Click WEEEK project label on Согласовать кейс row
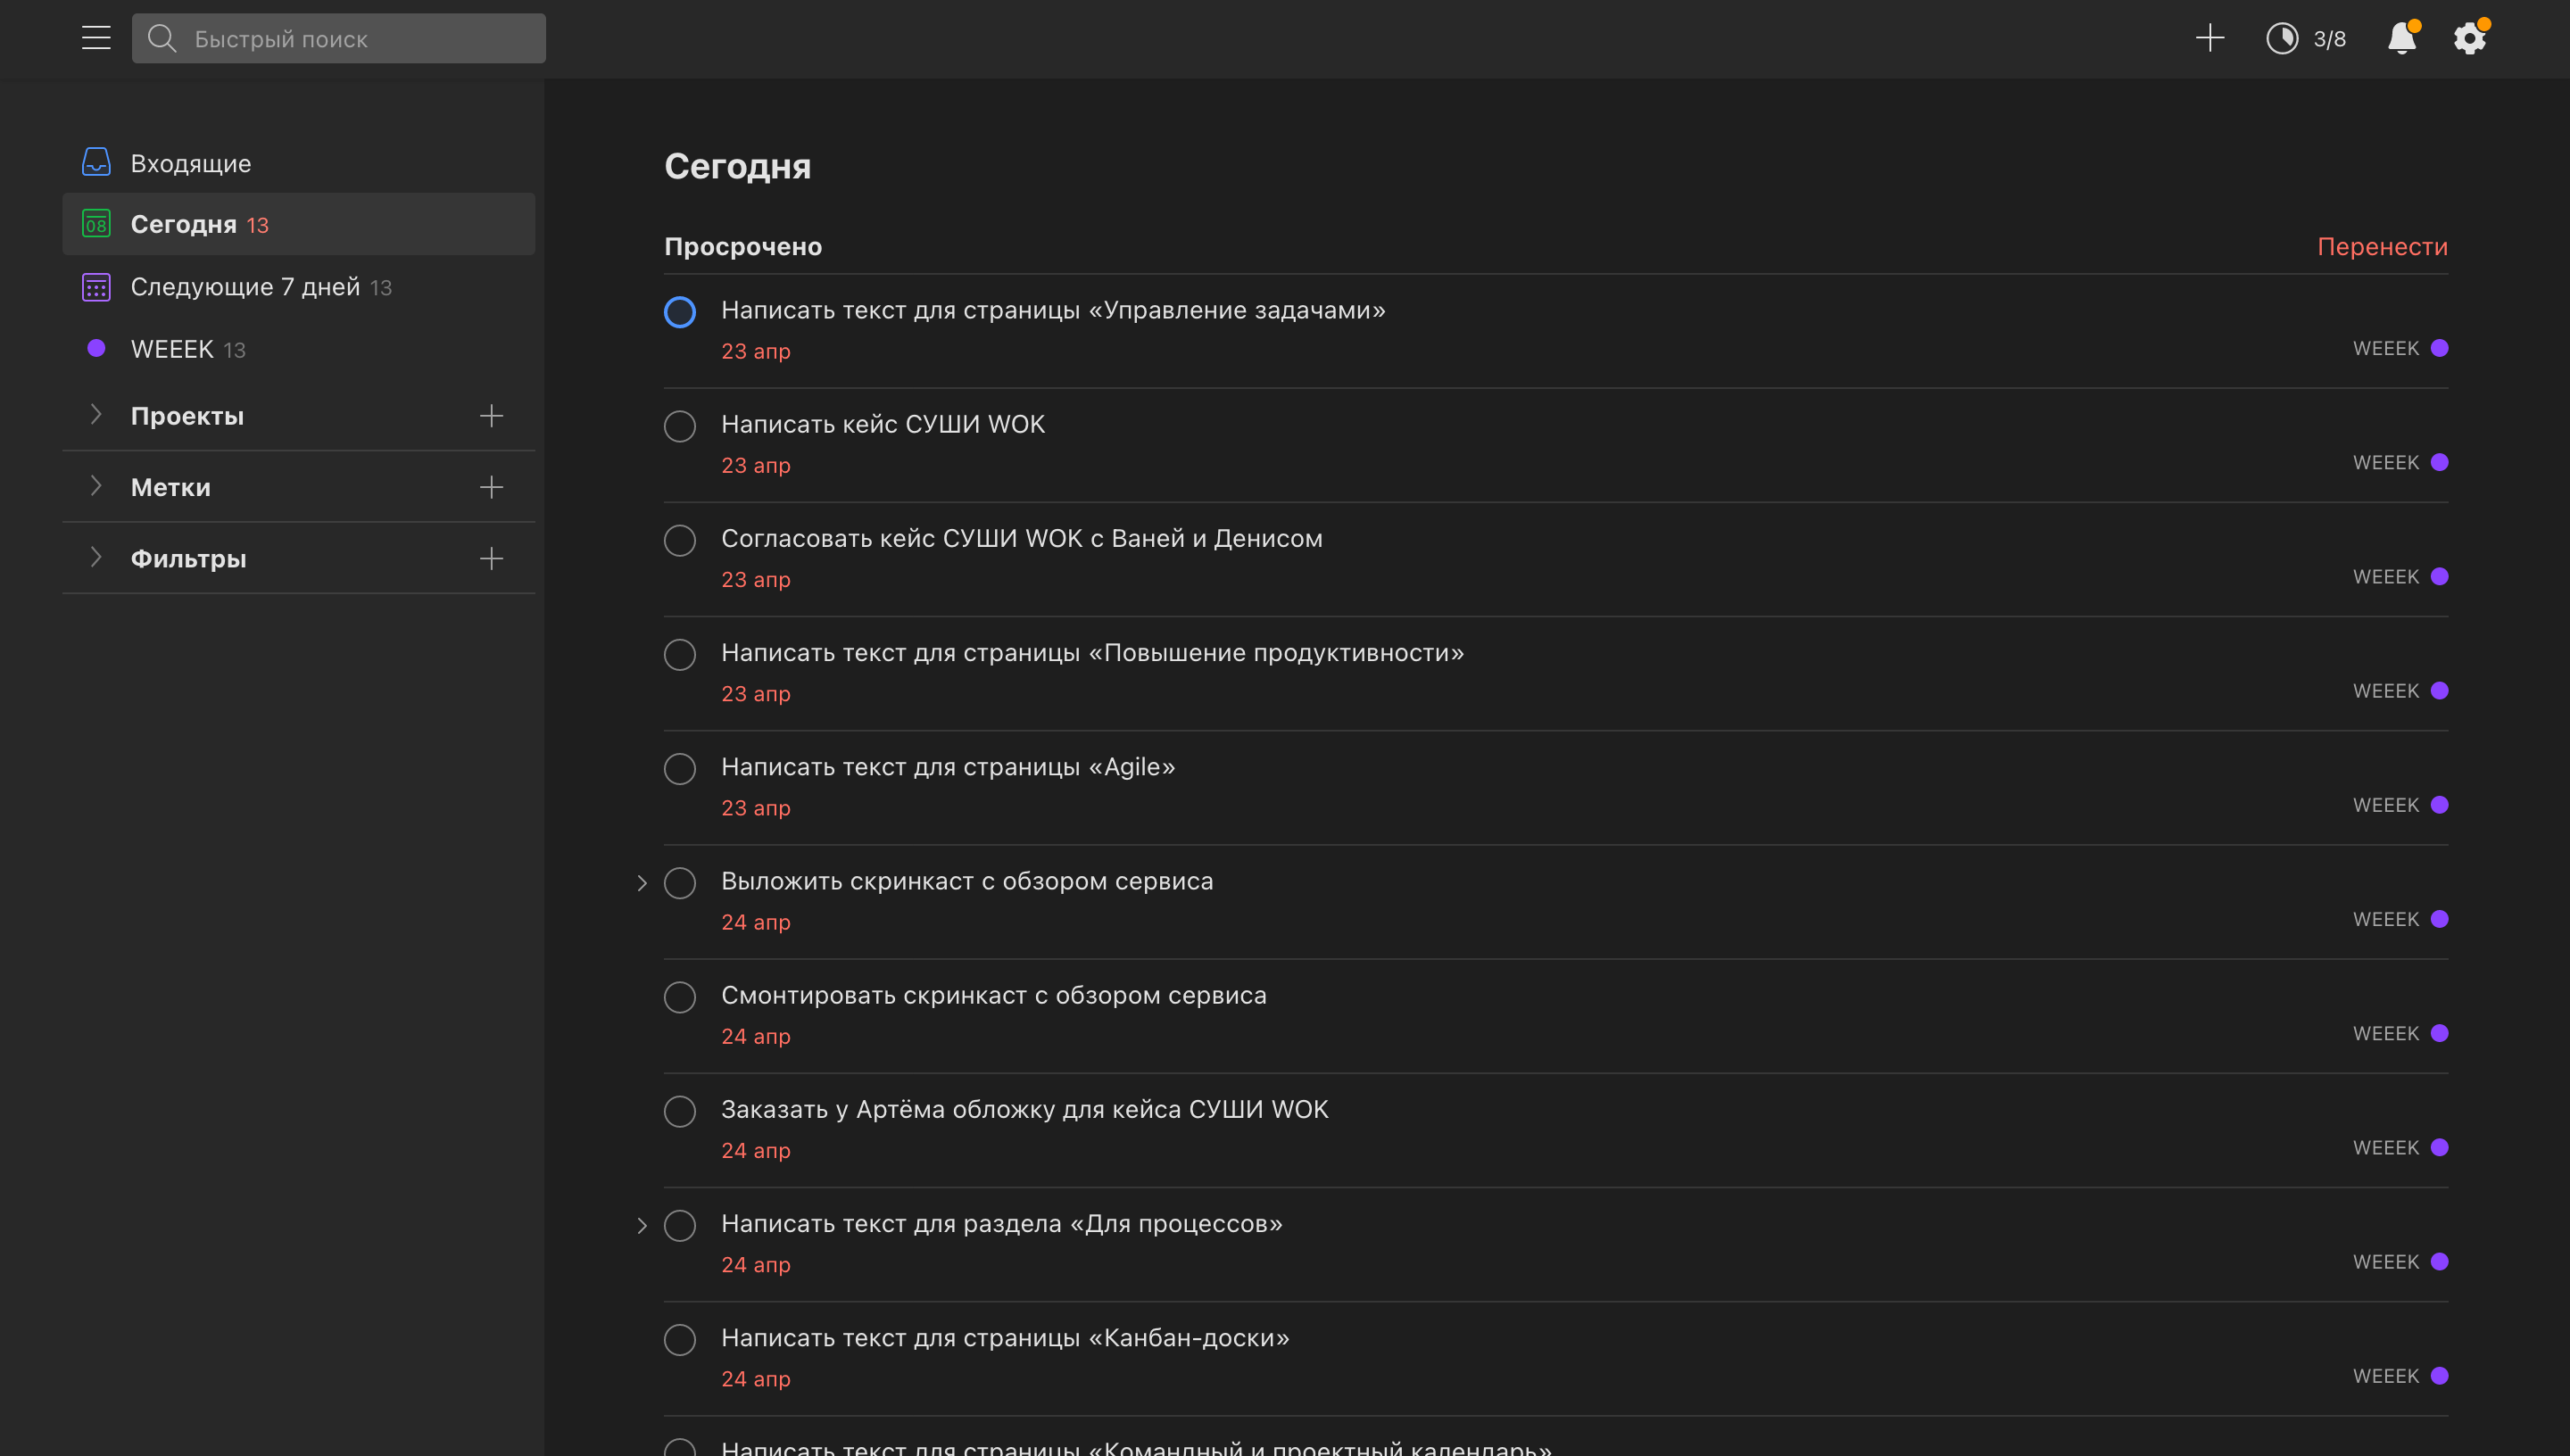 point(2385,576)
